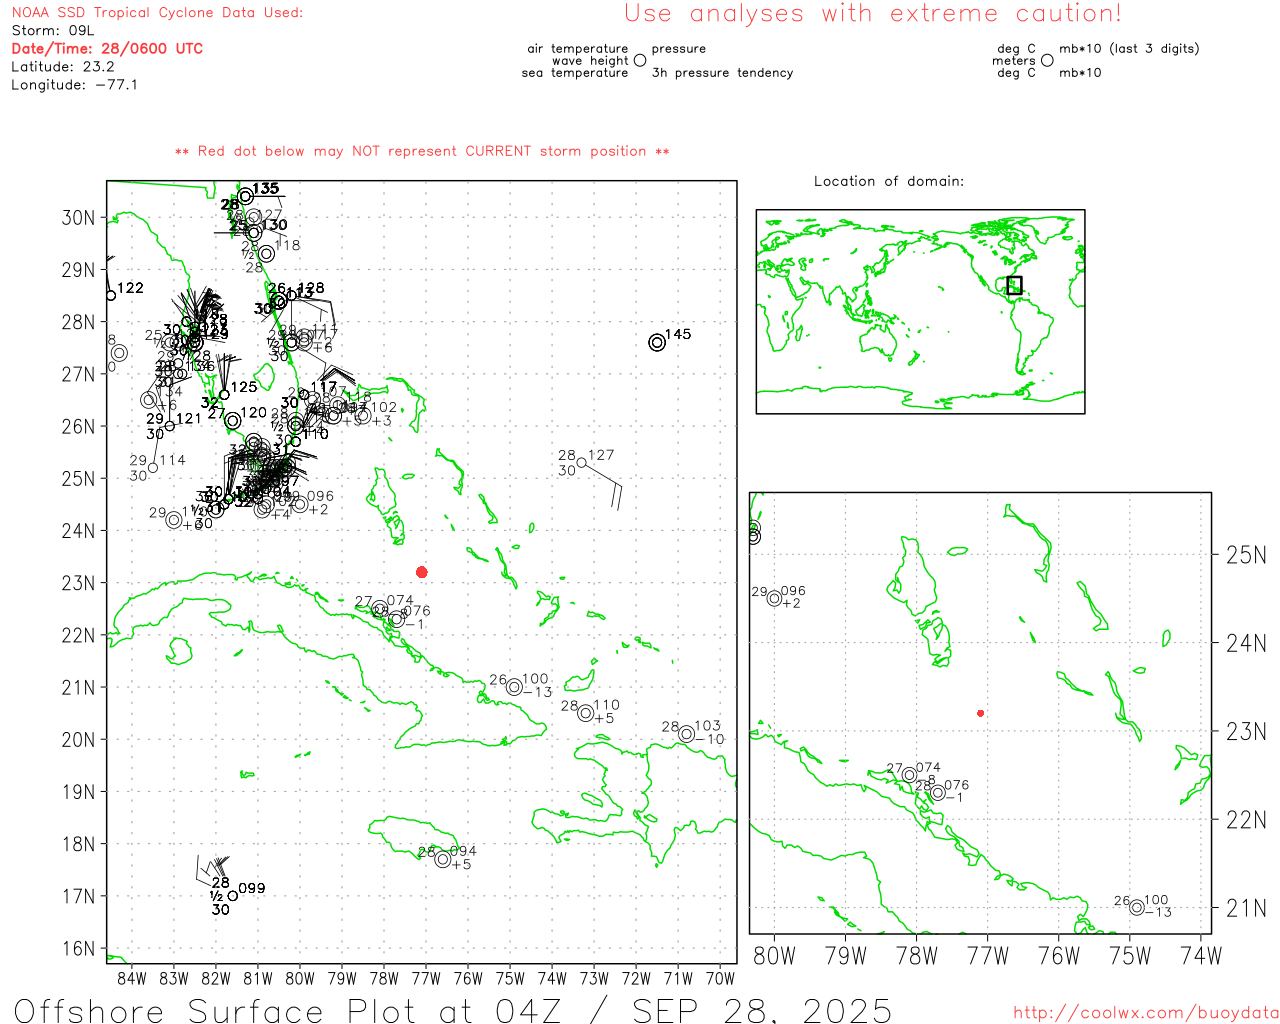
Task: Click the red storm position dot on main map
Action: pyautogui.click(x=422, y=572)
